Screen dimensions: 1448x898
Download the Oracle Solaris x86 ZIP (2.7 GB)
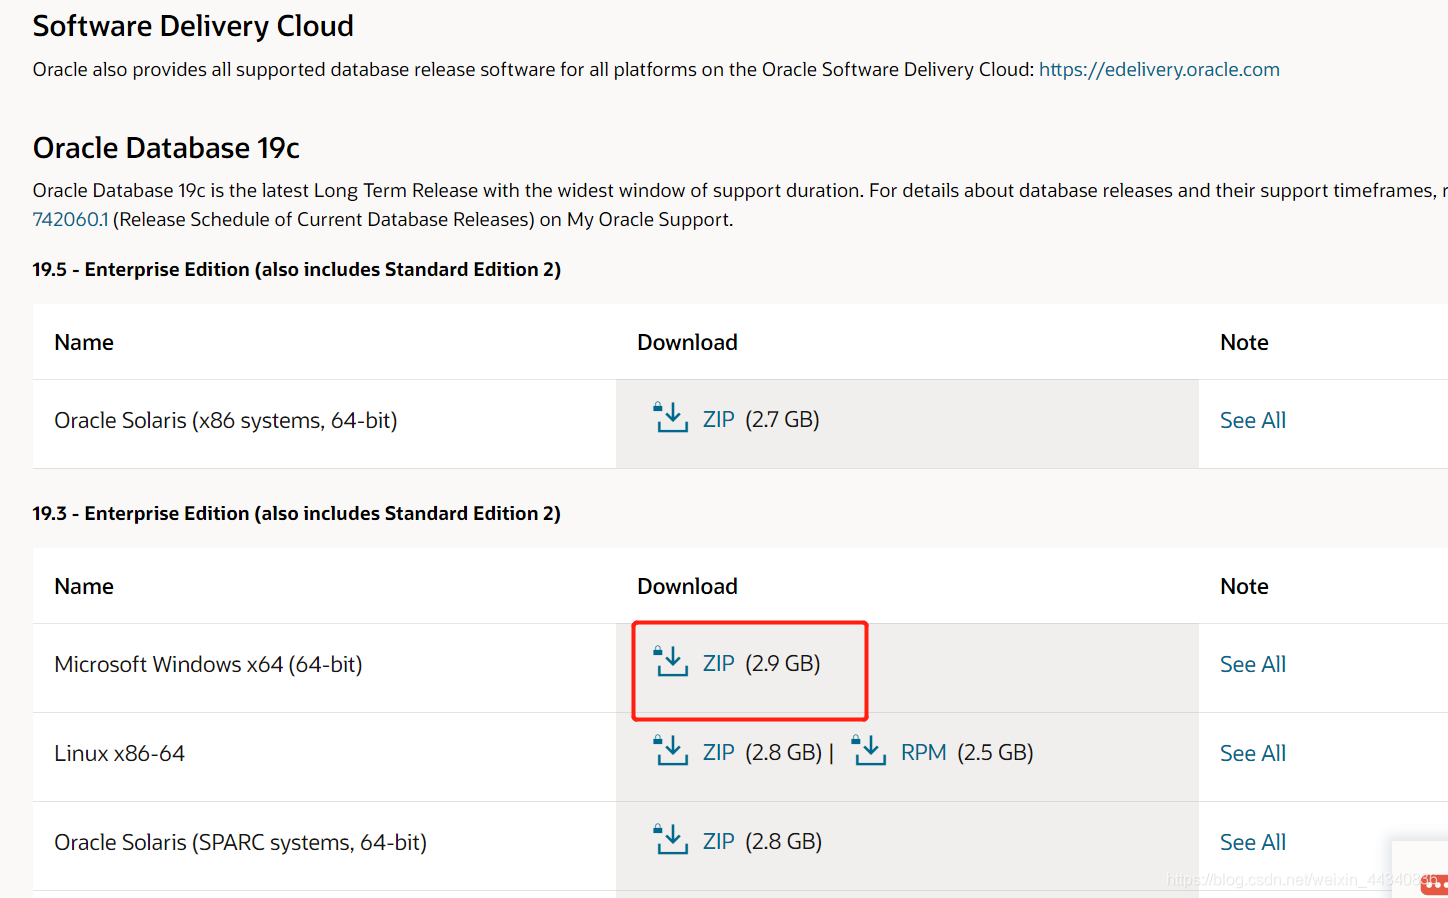point(718,419)
